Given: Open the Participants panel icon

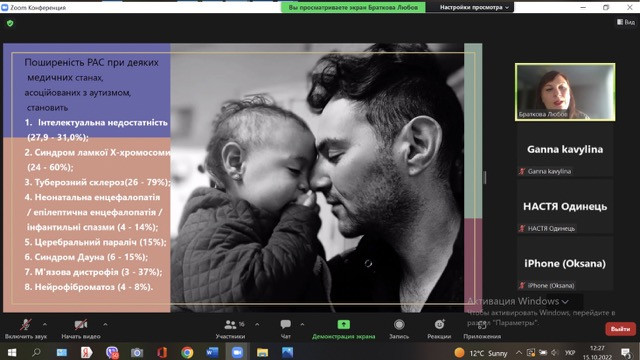Looking at the screenshot, I should [x=230, y=324].
